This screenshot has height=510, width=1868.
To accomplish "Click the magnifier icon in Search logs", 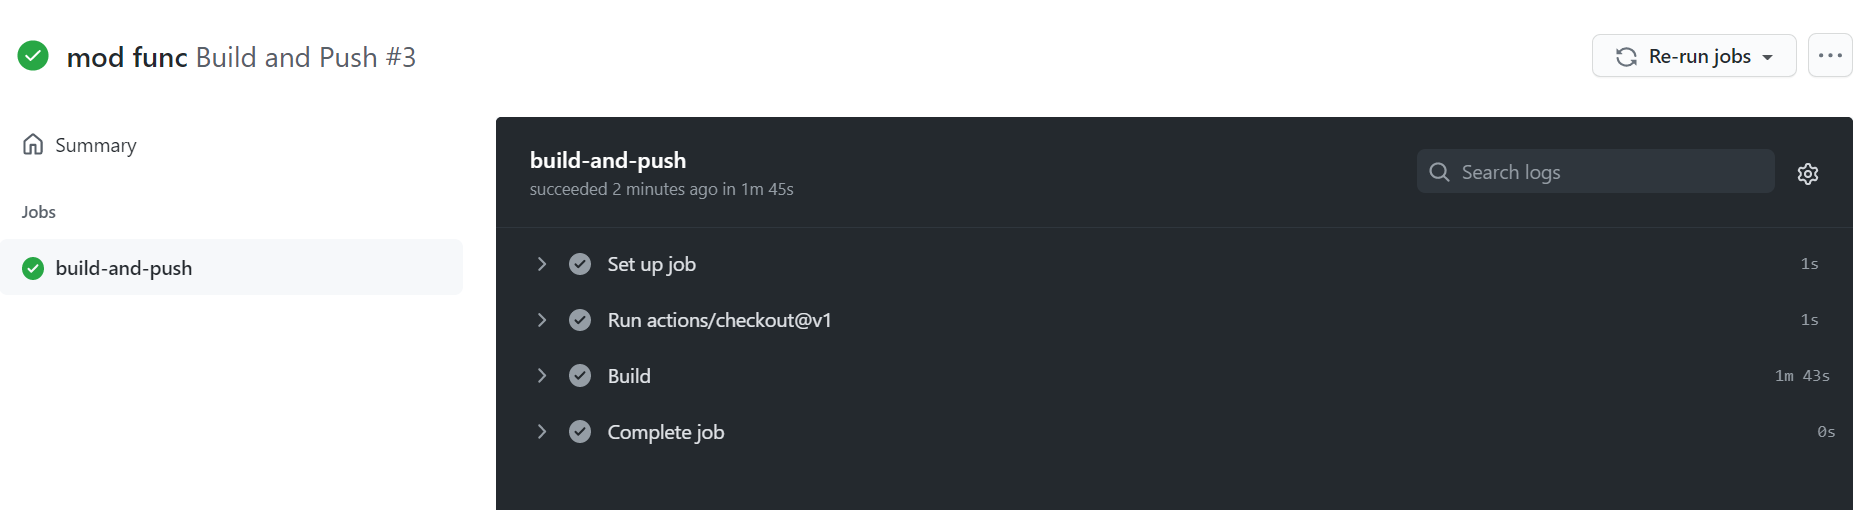I will click(1439, 172).
